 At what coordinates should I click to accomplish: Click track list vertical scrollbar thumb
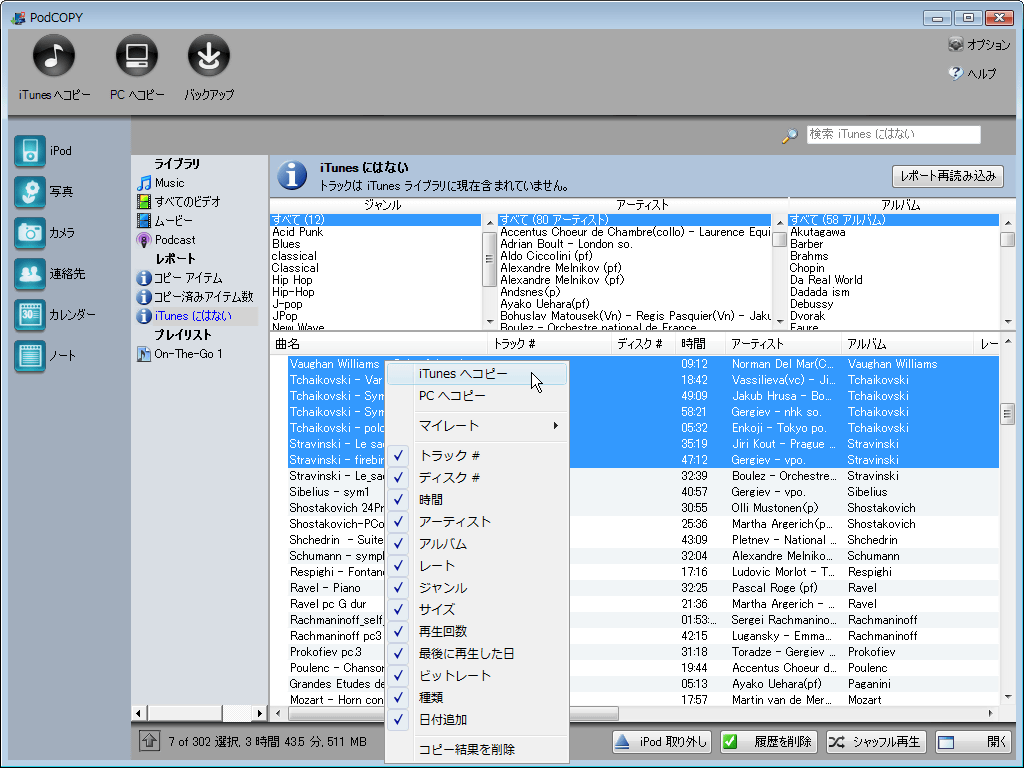(x=1008, y=413)
